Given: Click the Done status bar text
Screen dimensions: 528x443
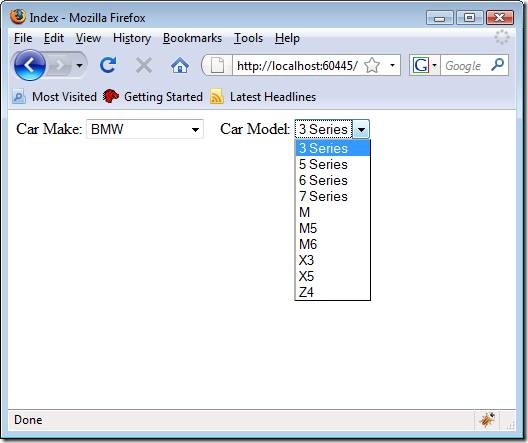Looking at the screenshot, I should point(28,420).
